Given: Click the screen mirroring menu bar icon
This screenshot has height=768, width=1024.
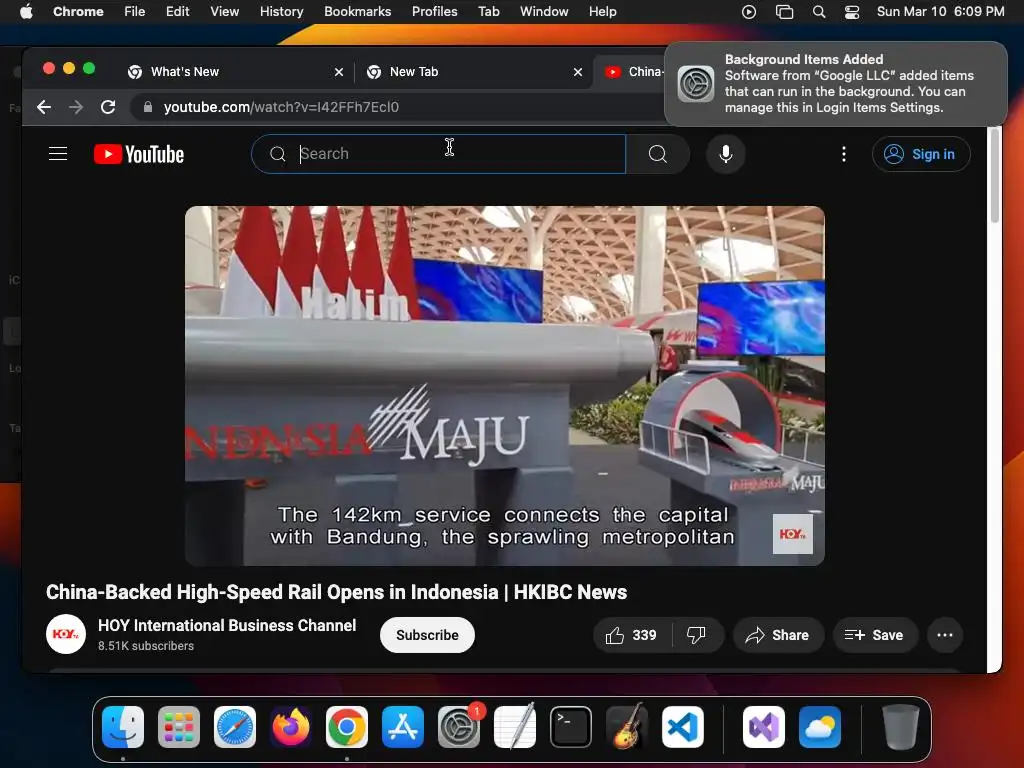Looking at the screenshot, I should pyautogui.click(x=784, y=12).
